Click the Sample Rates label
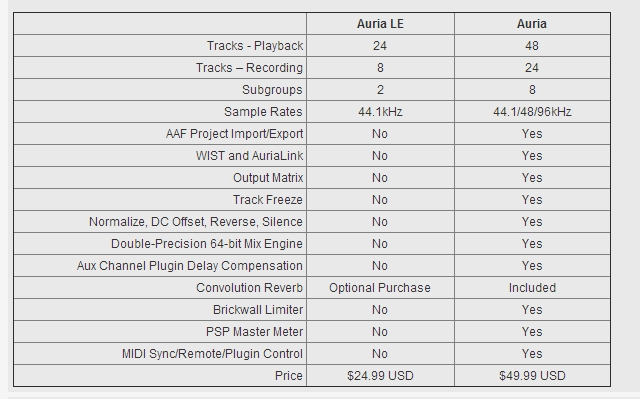The width and height of the screenshot is (640, 399). pyautogui.click(x=263, y=112)
